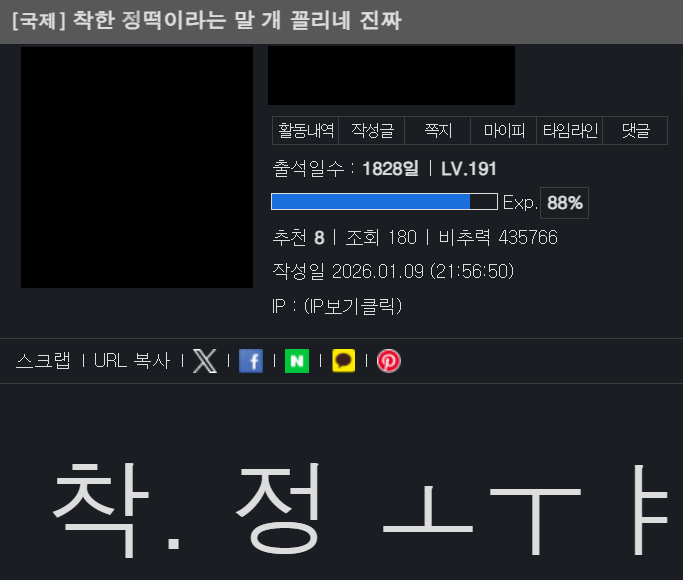Image resolution: width=683 pixels, height=580 pixels.
Task: Share via the yellow KakaoTalk icon
Action: [x=343, y=361]
